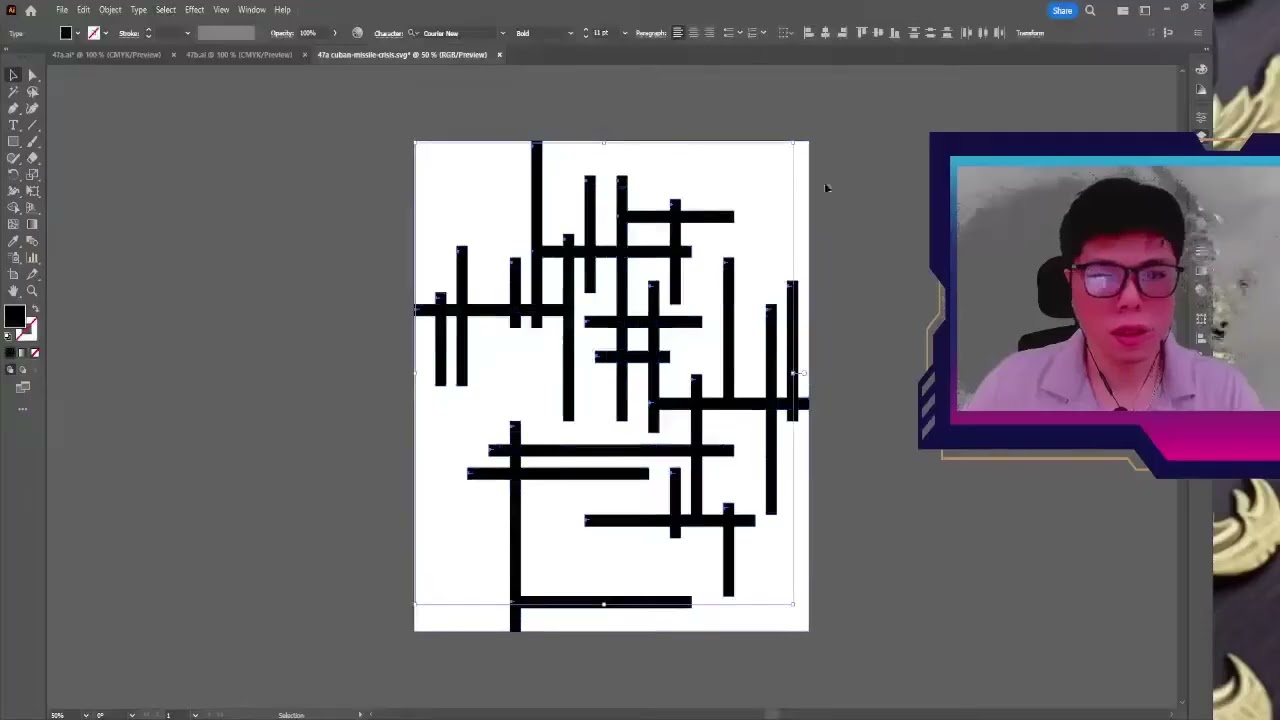
Task: Select the Artboard tool
Action: point(13,274)
